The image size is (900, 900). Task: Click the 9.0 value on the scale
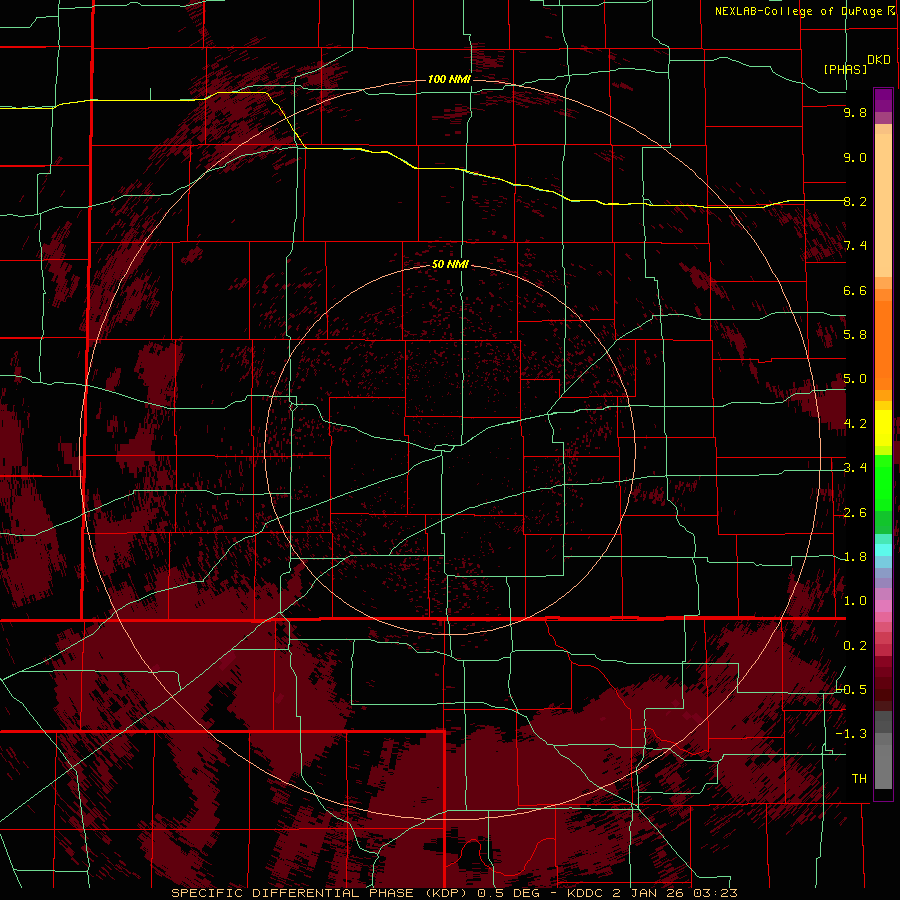[855, 157]
